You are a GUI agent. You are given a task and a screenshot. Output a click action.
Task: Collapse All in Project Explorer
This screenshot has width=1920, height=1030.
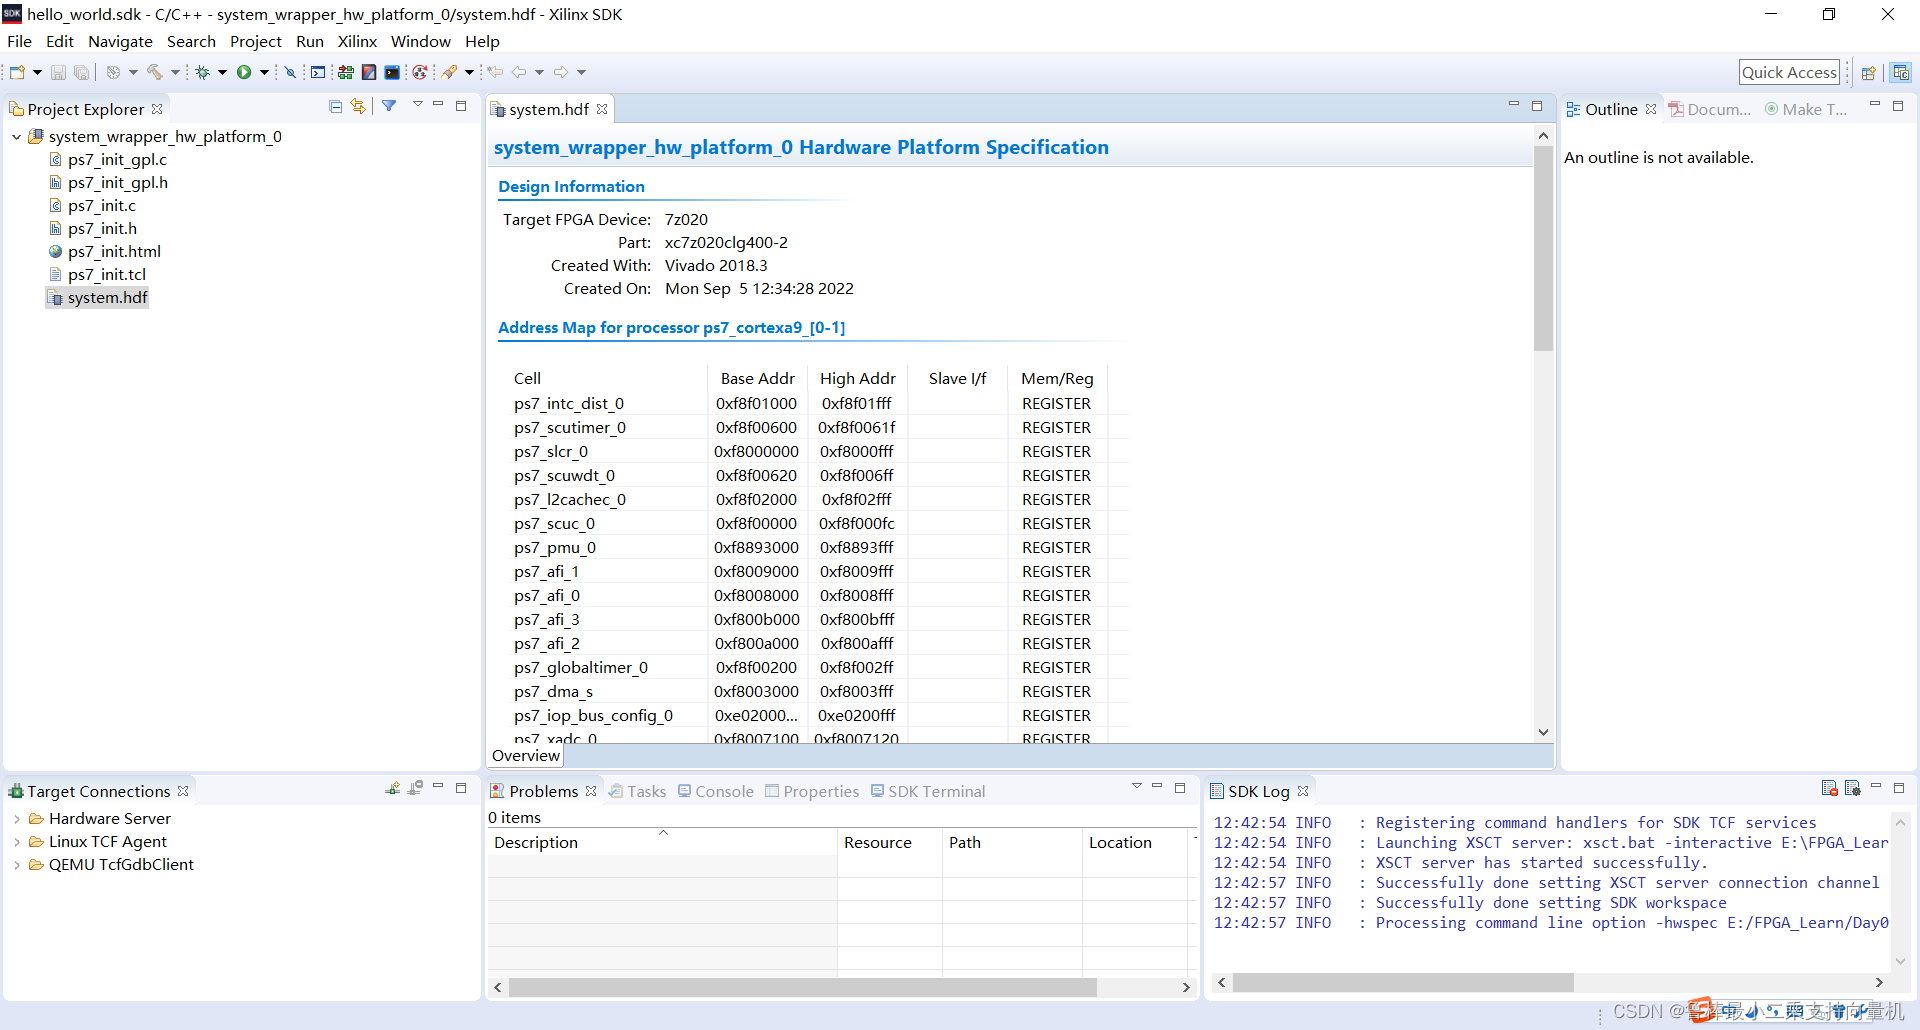336,106
